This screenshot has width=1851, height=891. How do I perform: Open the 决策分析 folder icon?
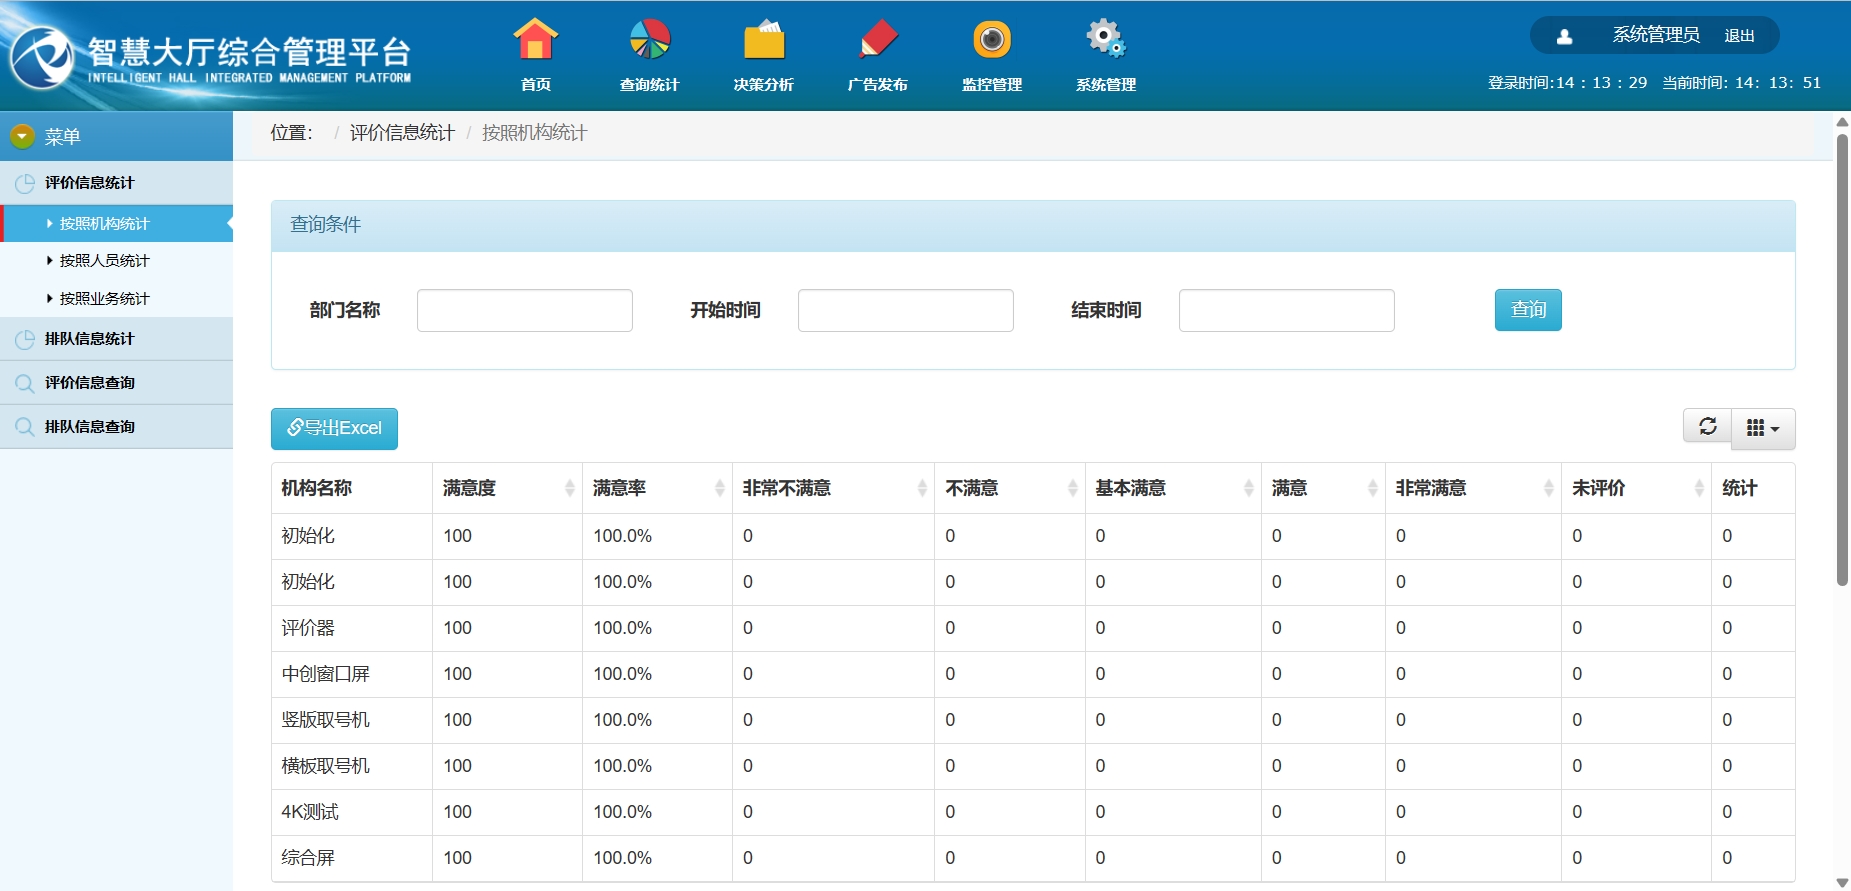click(764, 40)
